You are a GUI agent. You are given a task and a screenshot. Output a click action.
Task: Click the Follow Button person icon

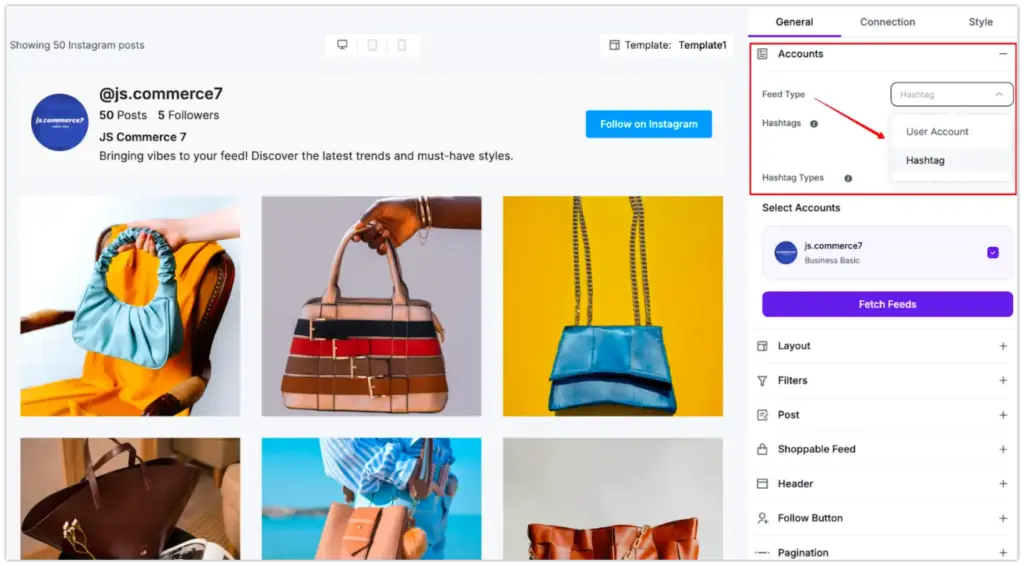(x=762, y=518)
